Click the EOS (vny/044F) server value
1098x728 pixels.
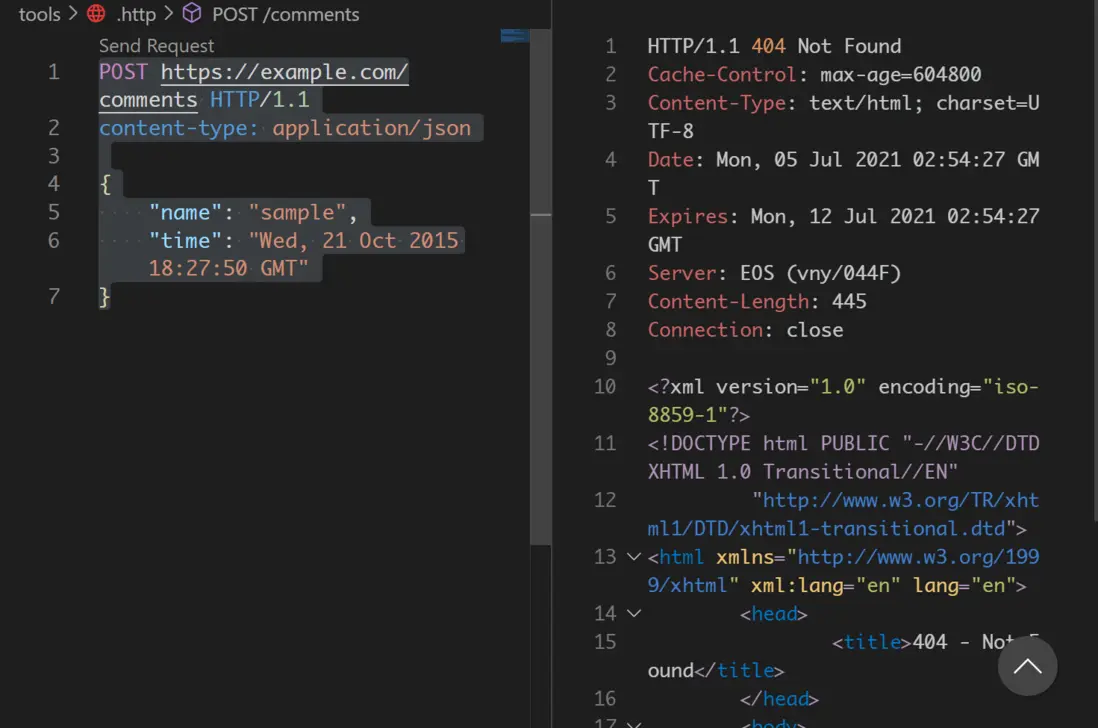click(820, 274)
